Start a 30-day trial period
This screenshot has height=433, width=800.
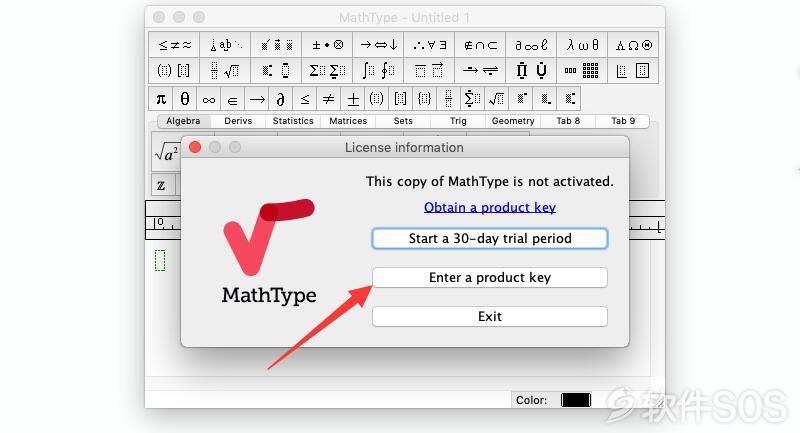pos(490,239)
